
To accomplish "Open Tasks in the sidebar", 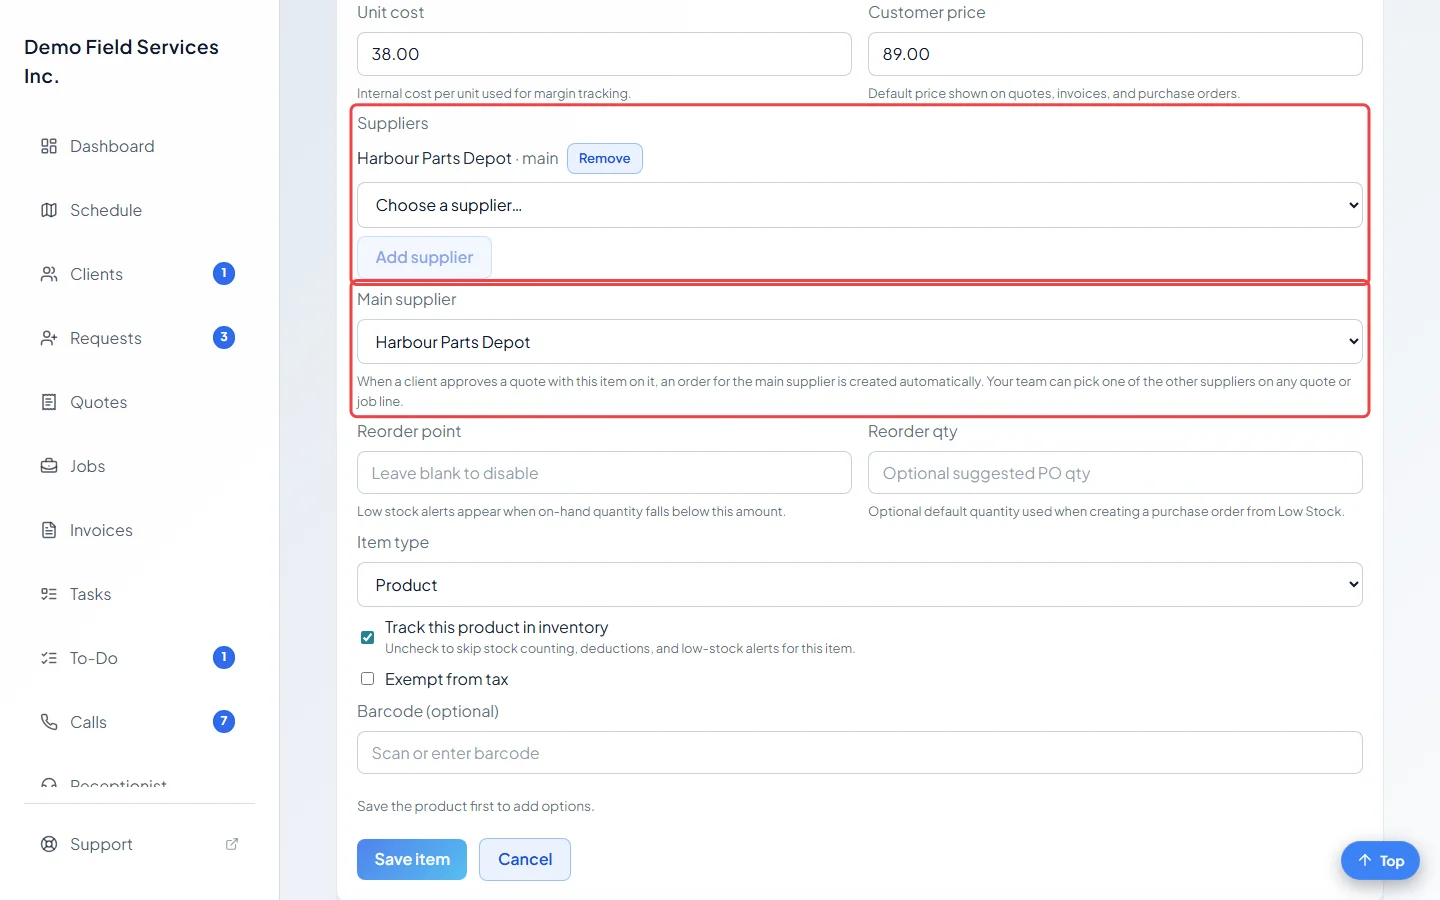I will coord(90,594).
